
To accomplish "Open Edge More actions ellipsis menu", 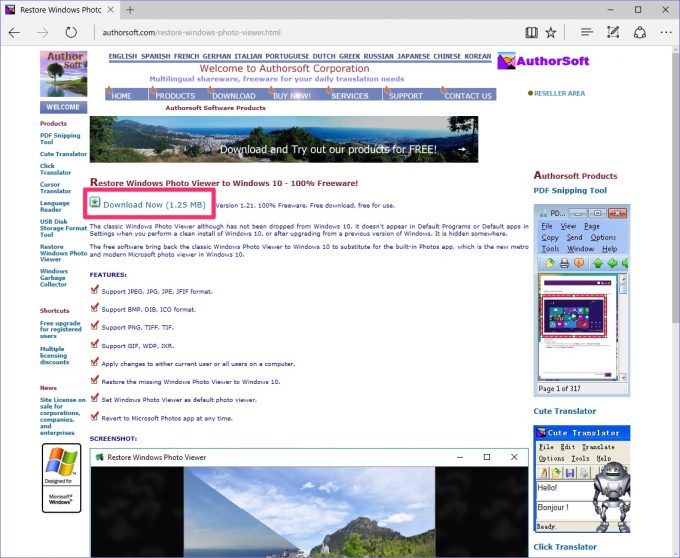I will tap(666, 33).
